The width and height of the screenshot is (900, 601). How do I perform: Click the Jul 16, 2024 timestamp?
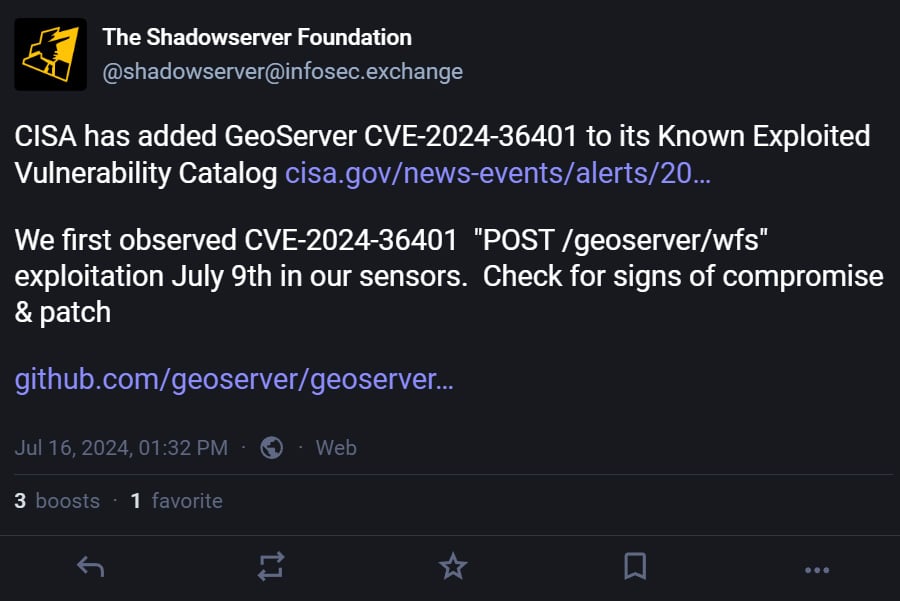pos(121,447)
